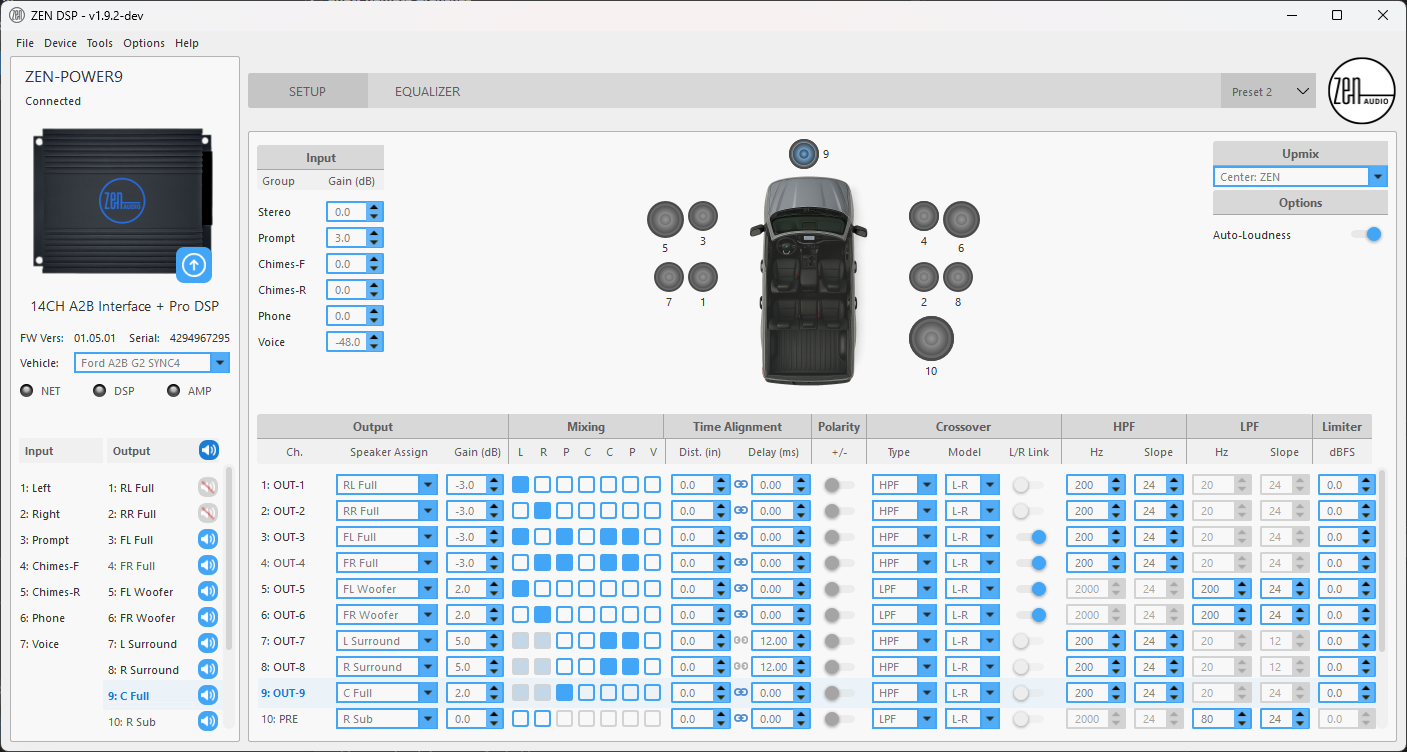Open OUT-1 crossover Type HPF dropdown
The height and width of the screenshot is (752, 1407).
[905, 485]
